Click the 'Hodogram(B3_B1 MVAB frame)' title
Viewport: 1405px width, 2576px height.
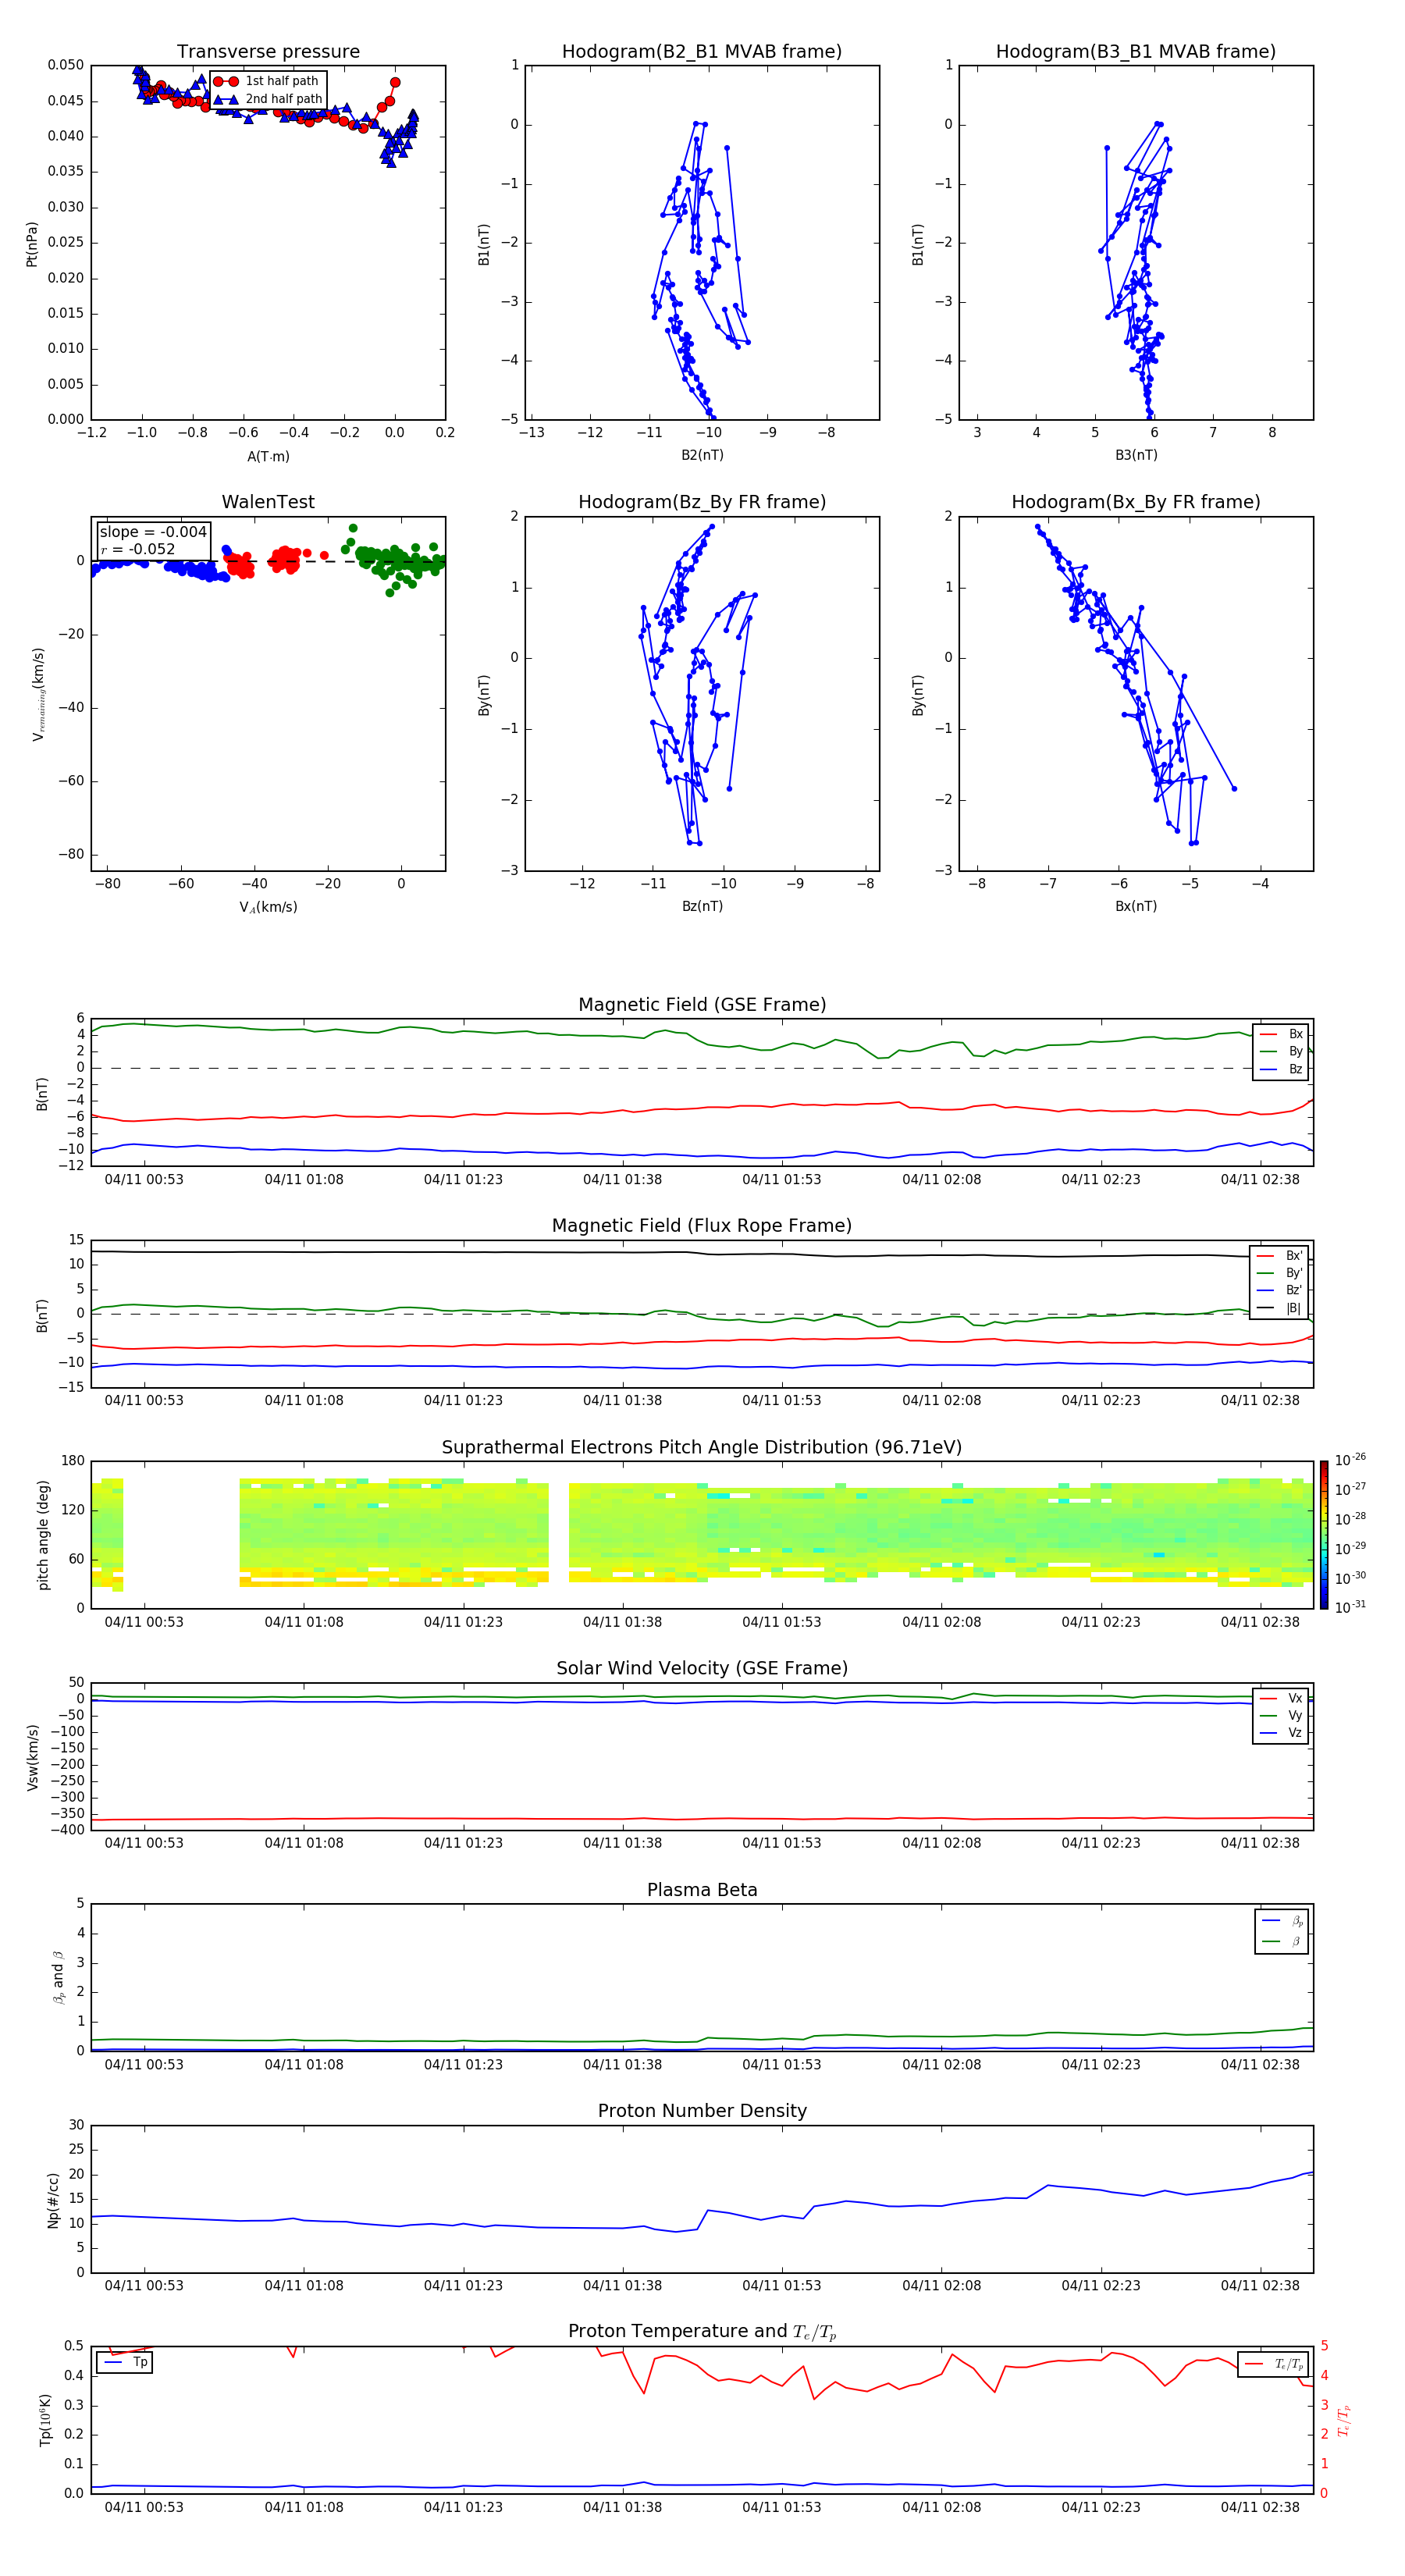click(x=1136, y=52)
